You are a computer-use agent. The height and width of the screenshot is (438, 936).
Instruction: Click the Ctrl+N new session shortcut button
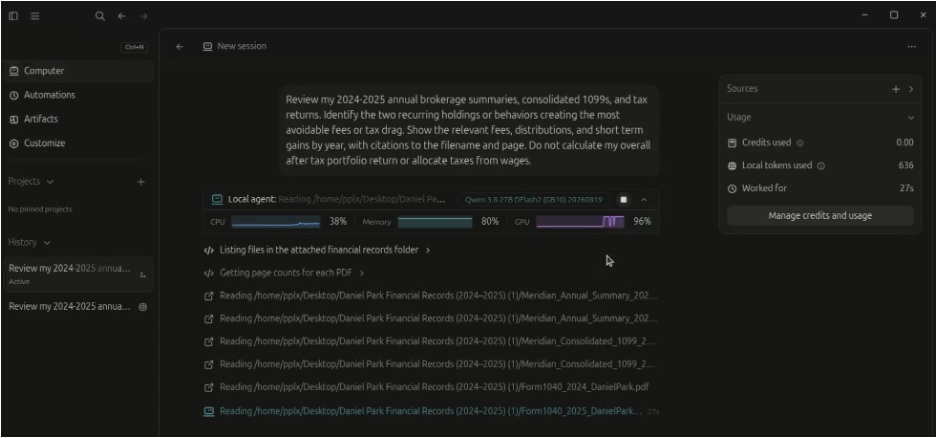click(x=134, y=47)
